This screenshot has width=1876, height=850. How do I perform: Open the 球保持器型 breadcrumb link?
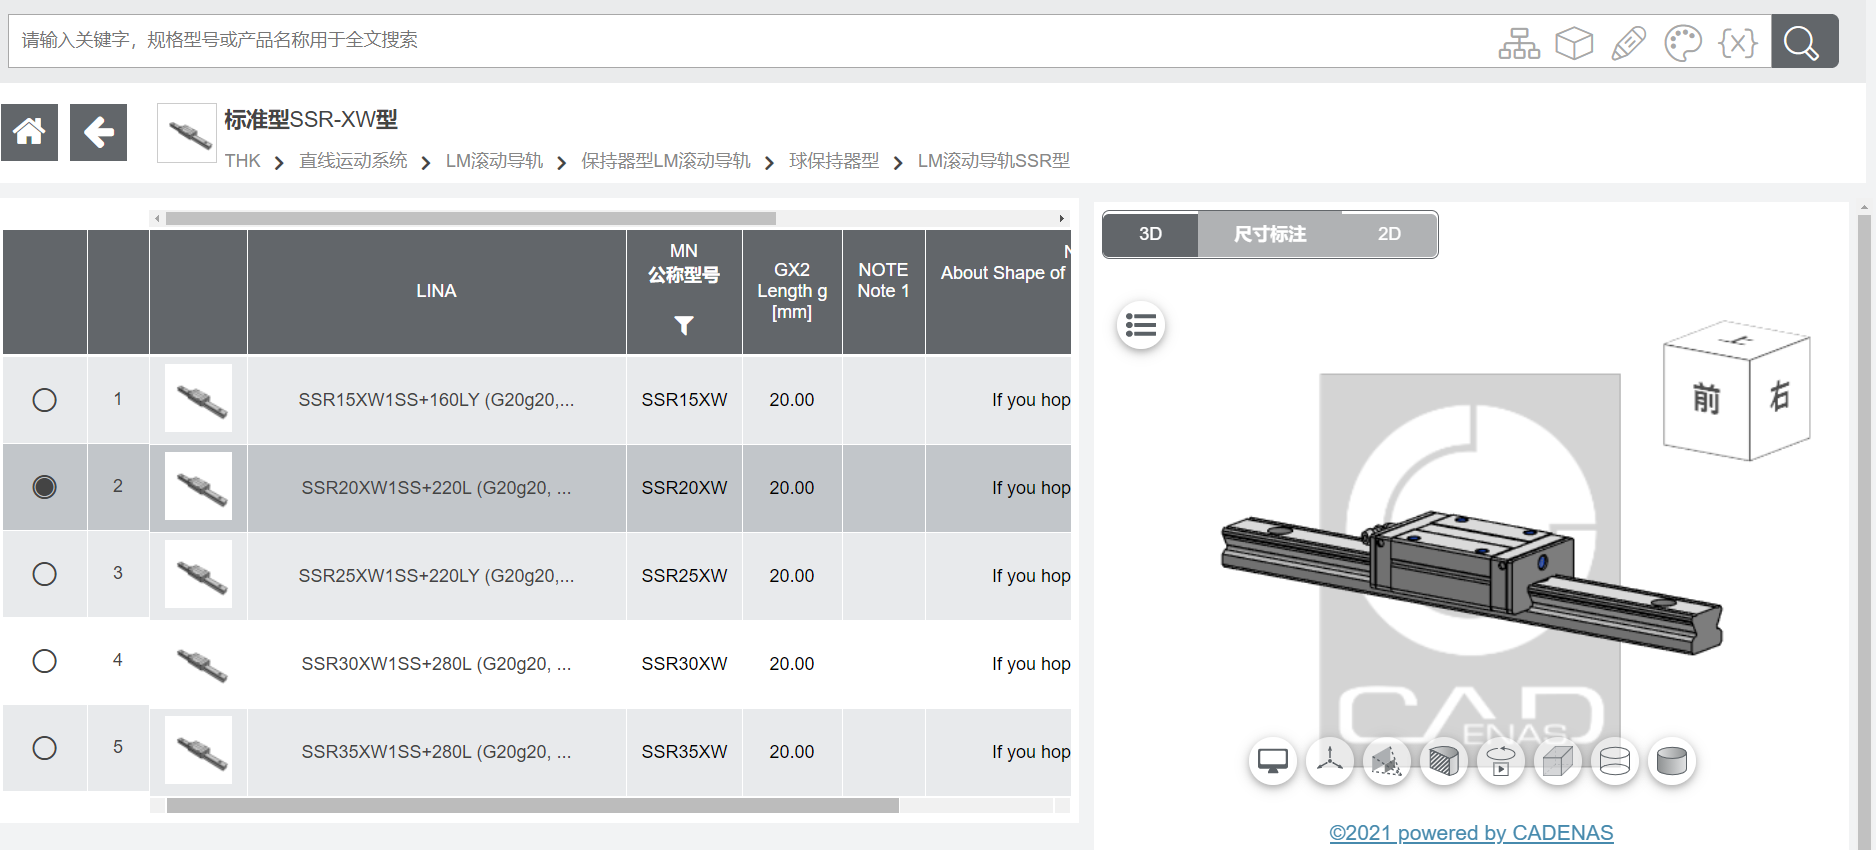[834, 161]
